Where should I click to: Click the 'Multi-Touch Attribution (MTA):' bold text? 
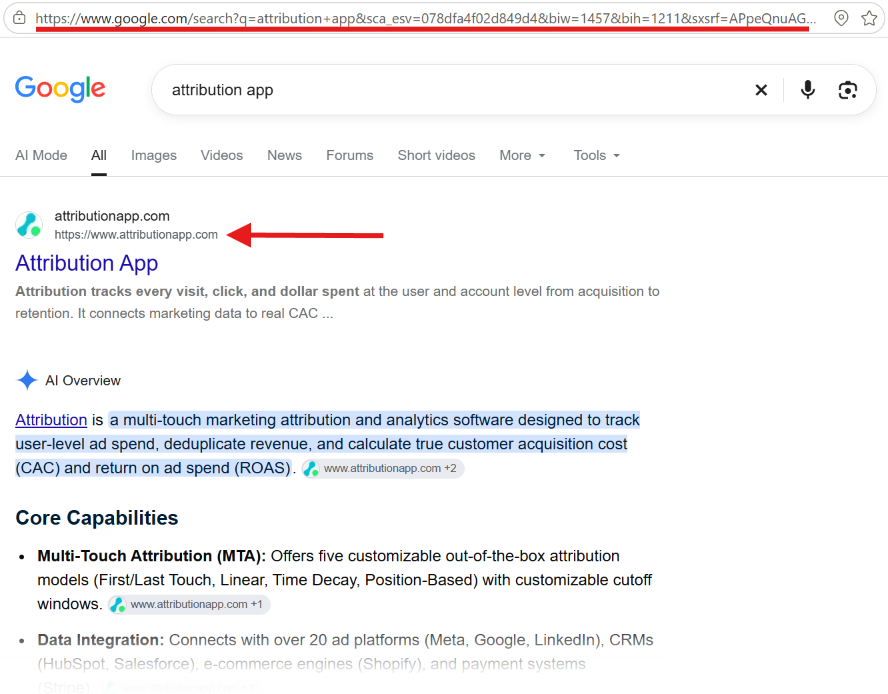coord(152,556)
